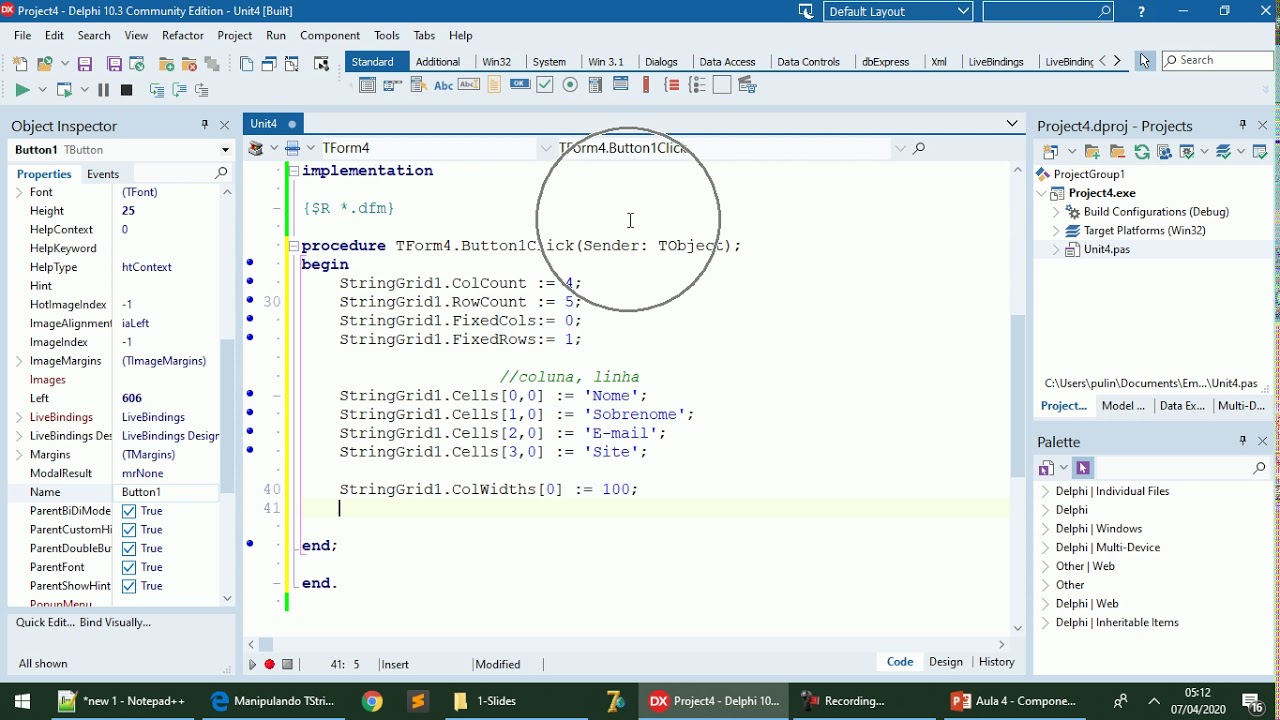Toggle the ParentBiDiMode checkbox
The height and width of the screenshot is (720, 1280).
129,511
